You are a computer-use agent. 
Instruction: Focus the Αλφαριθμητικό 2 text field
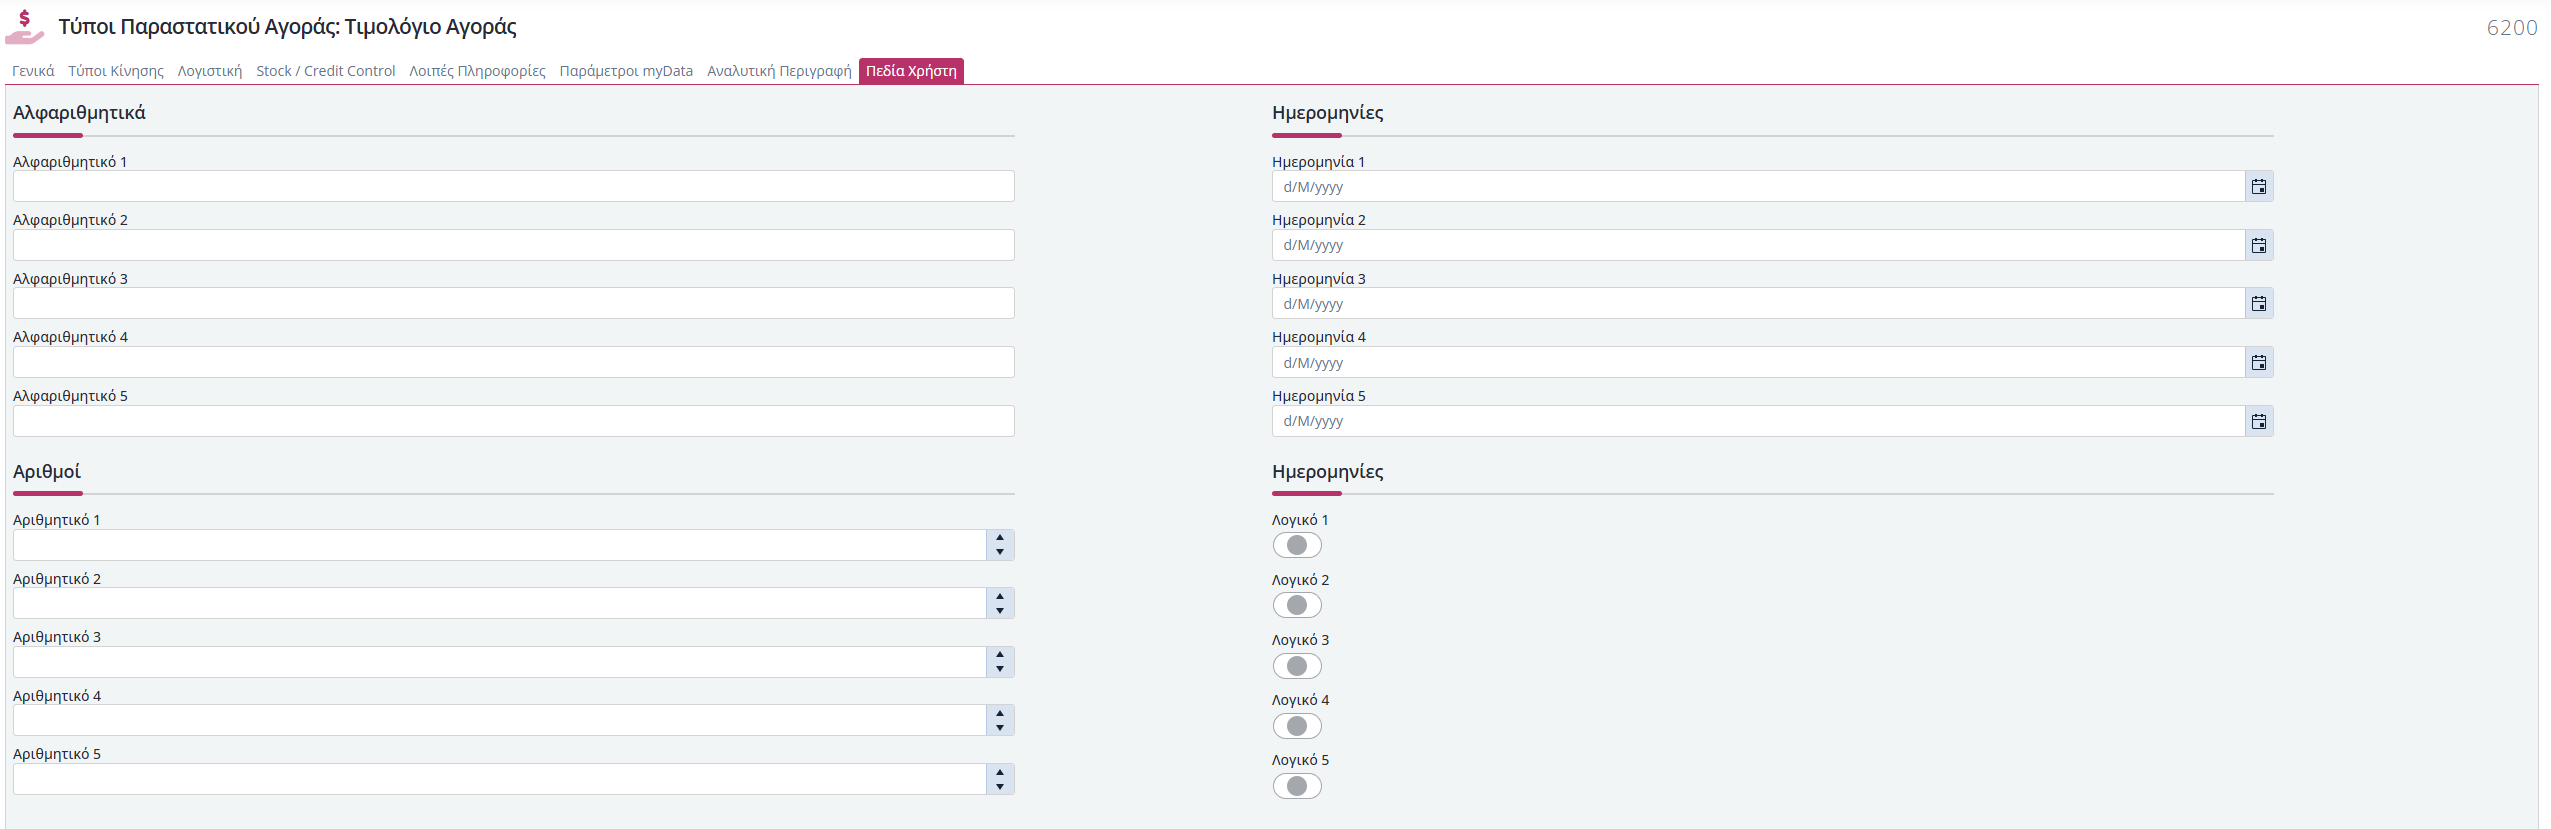tap(514, 245)
